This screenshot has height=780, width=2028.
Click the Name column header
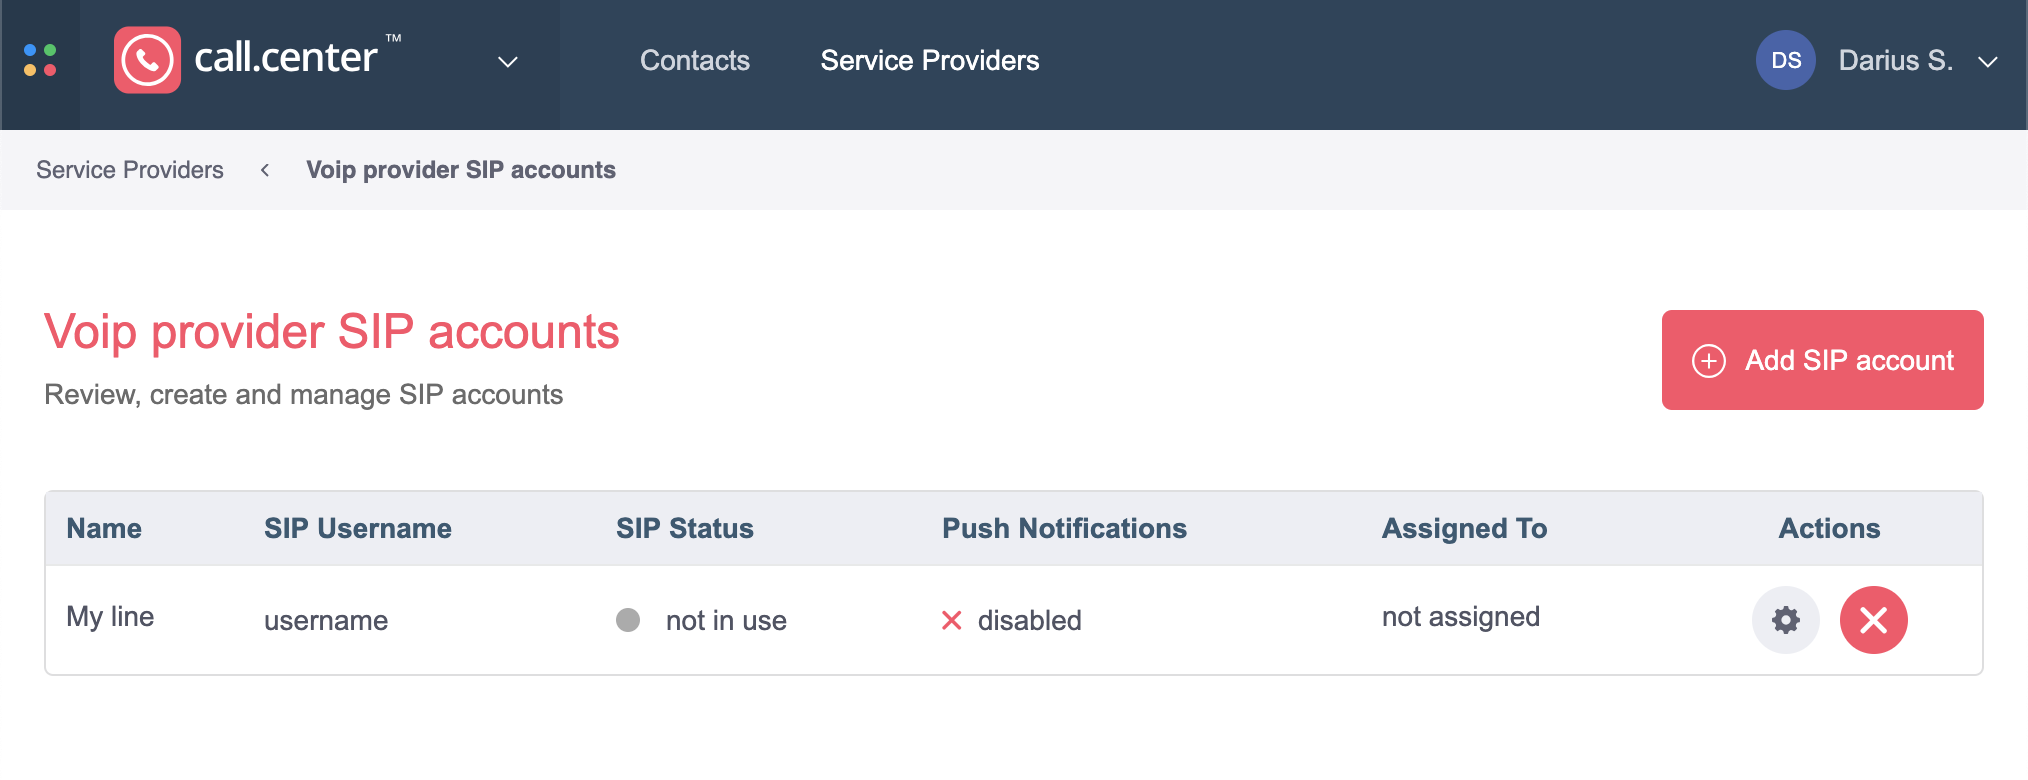point(104,528)
